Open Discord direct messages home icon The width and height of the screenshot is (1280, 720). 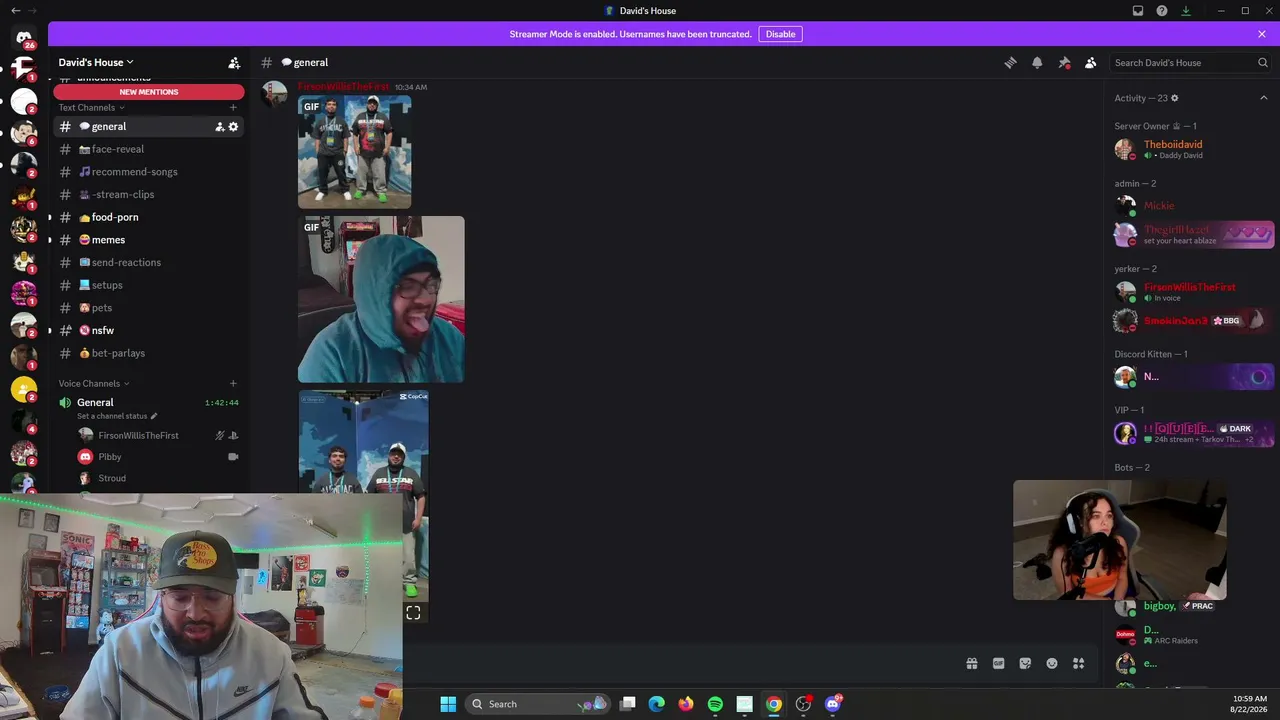[24, 38]
